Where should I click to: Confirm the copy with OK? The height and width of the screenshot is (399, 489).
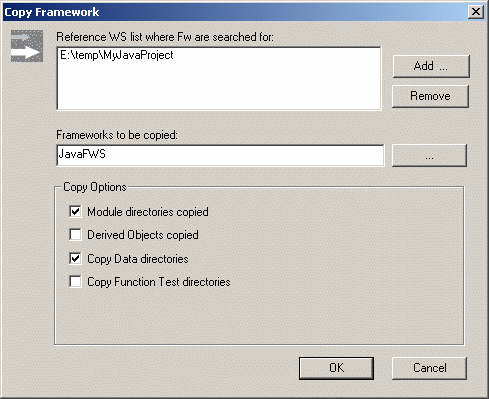(x=336, y=368)
